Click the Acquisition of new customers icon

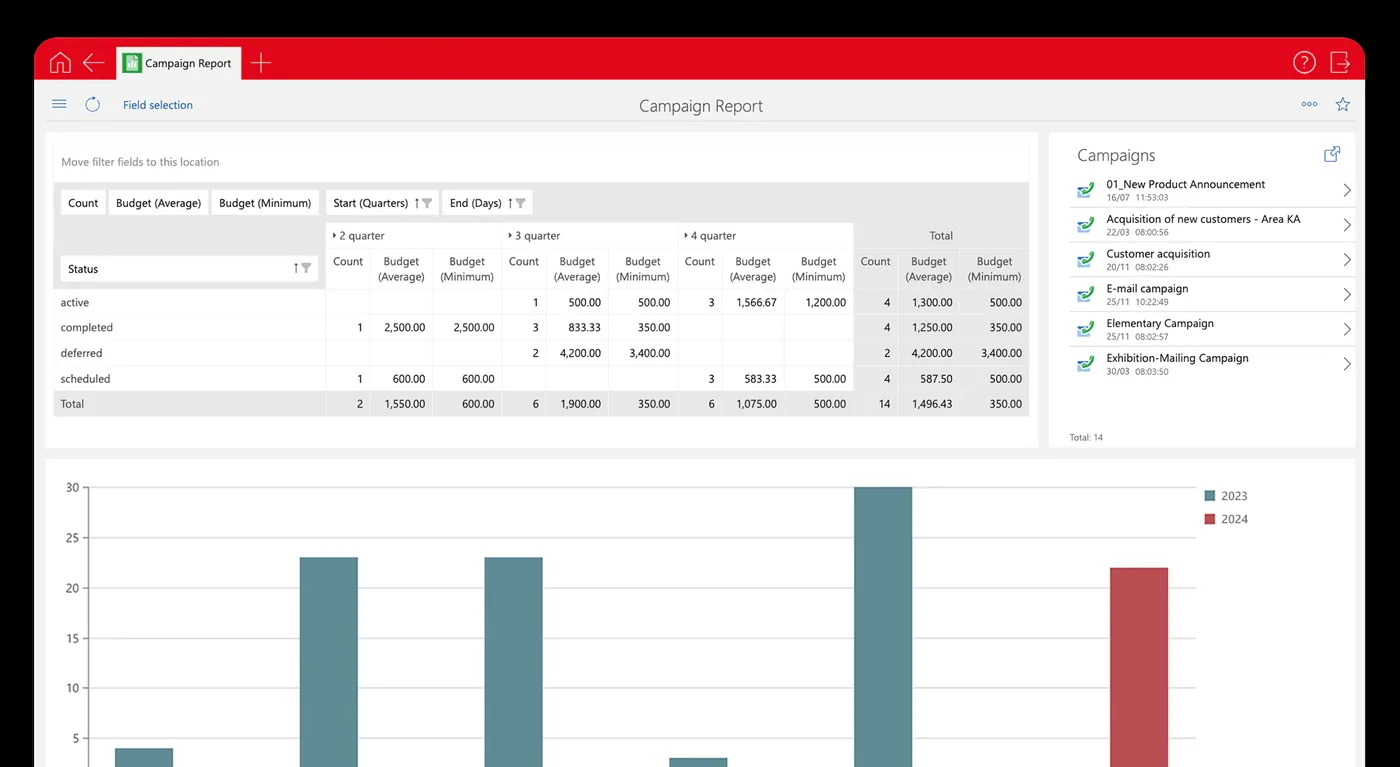pyautogui.click(x=1085, y=225)
